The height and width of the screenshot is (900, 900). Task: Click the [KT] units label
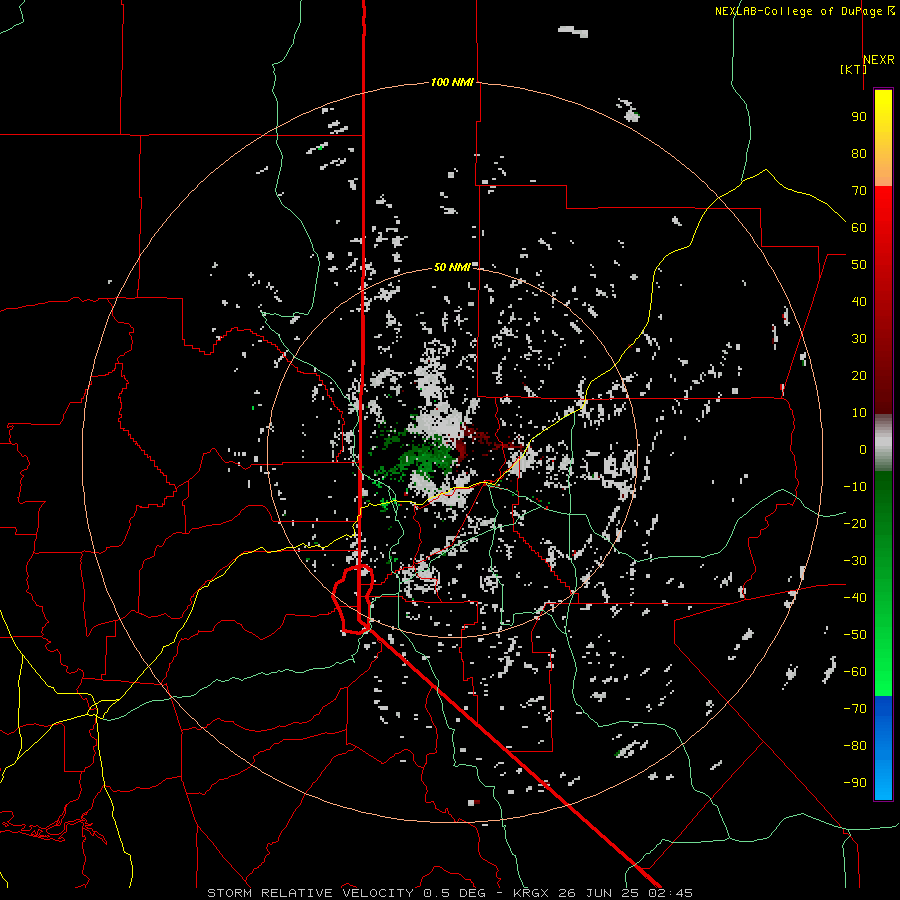pyautogui.click(x=853, y=70)
